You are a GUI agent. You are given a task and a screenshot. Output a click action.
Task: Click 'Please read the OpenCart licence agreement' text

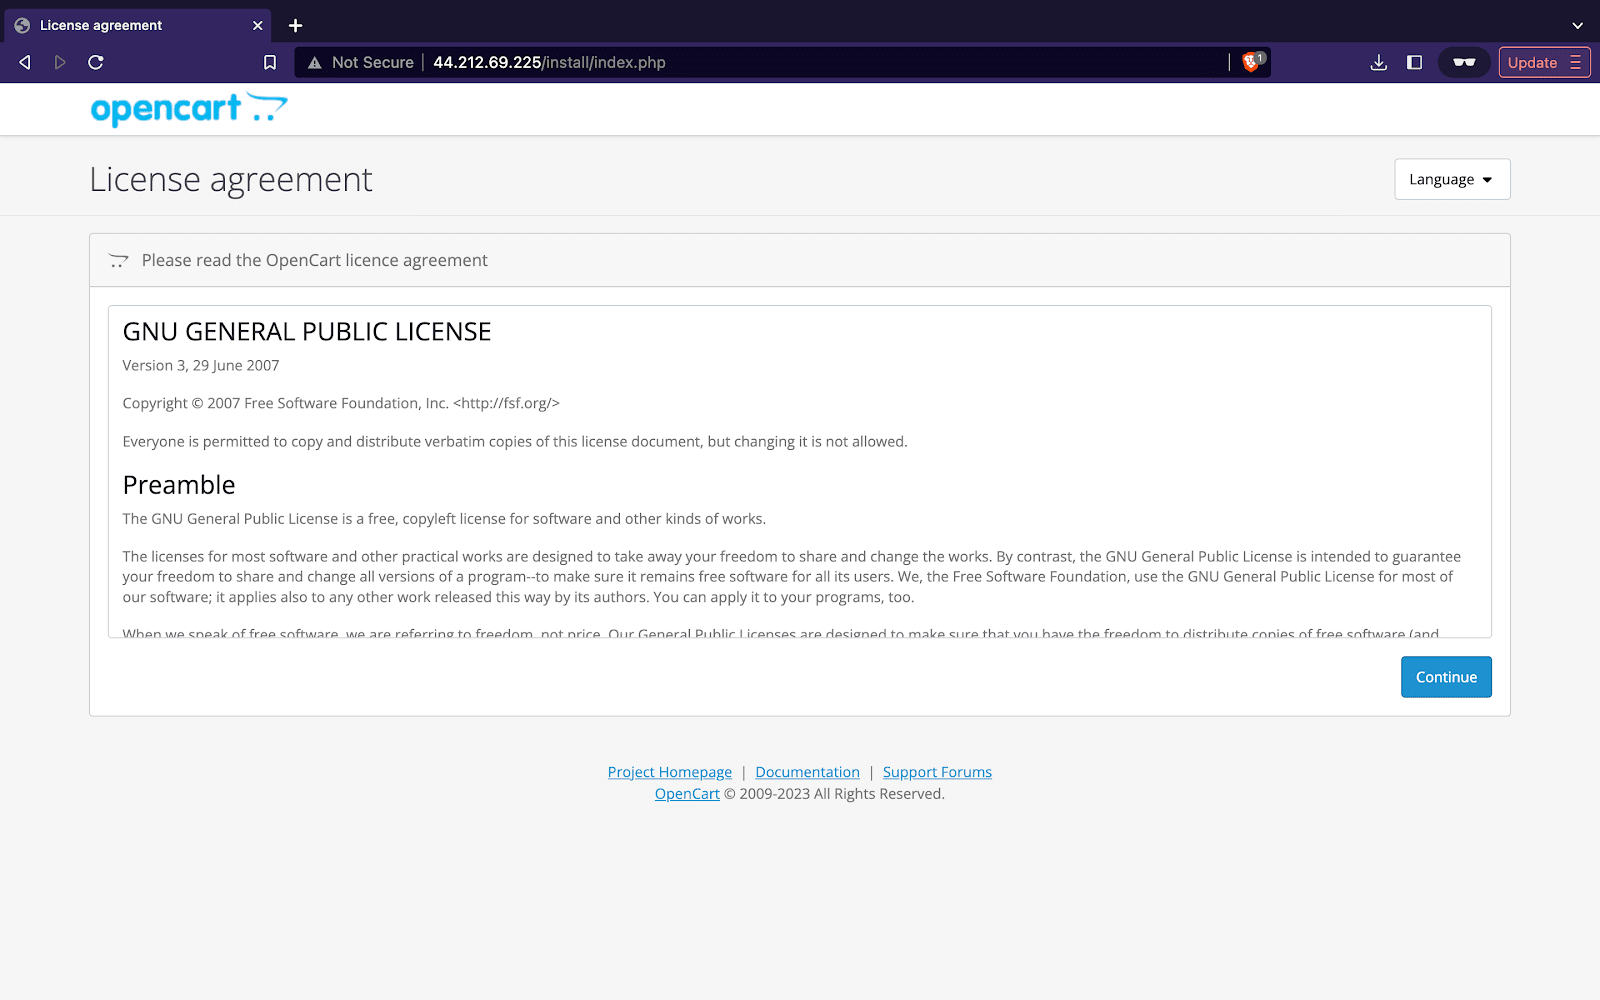pos(315,260)
